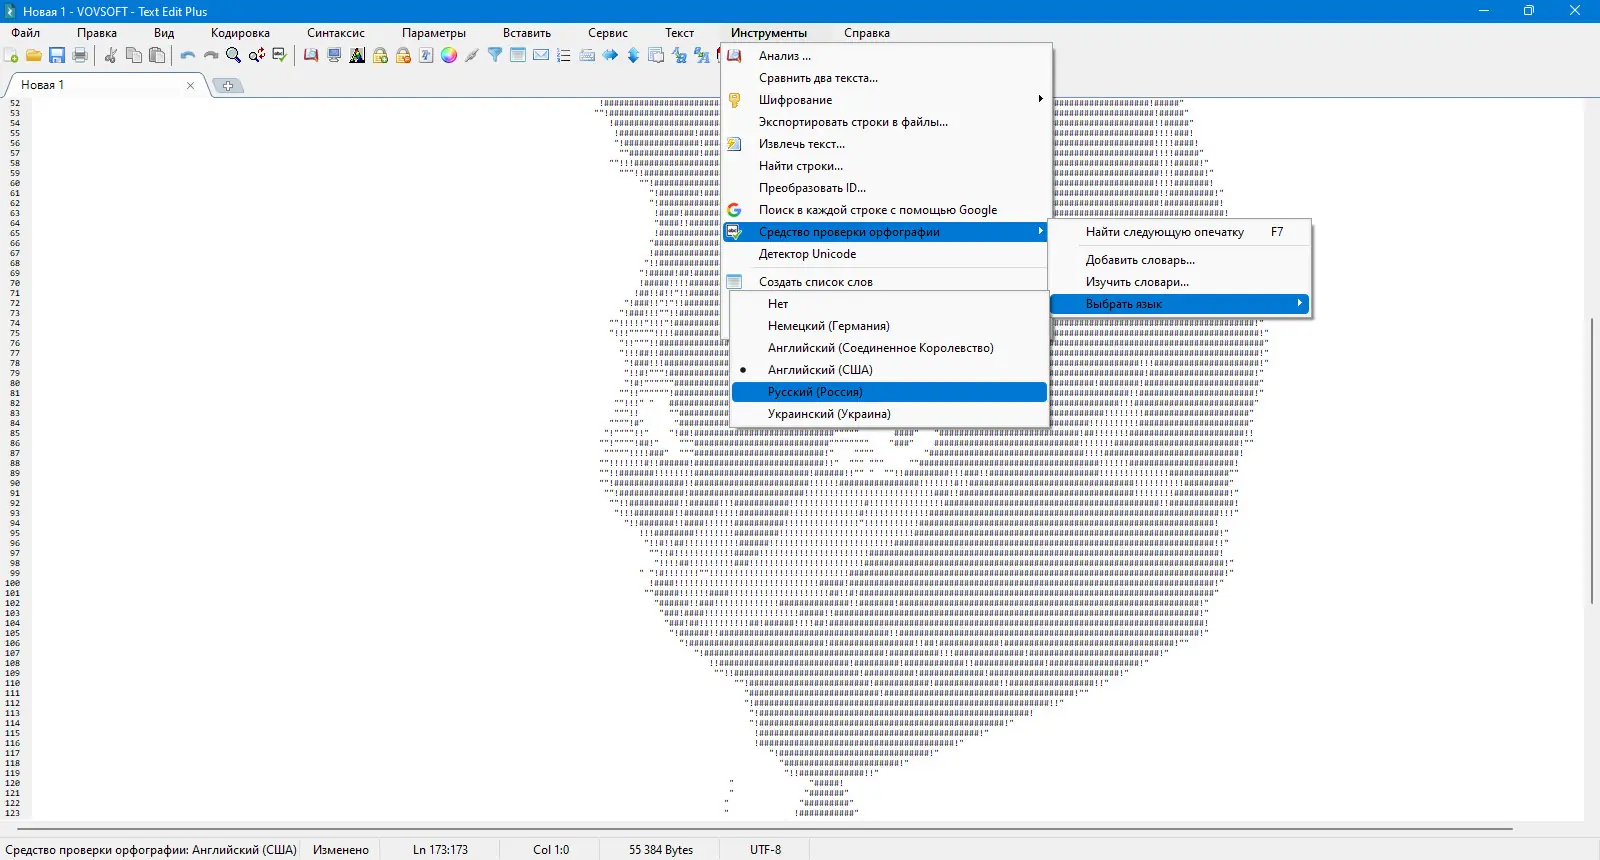Click the Filter funnel icon

495,55
